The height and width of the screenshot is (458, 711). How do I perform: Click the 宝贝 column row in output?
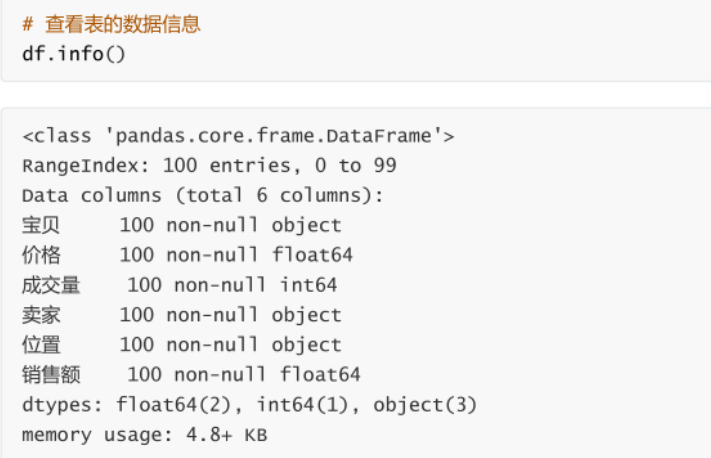point(182,225)
